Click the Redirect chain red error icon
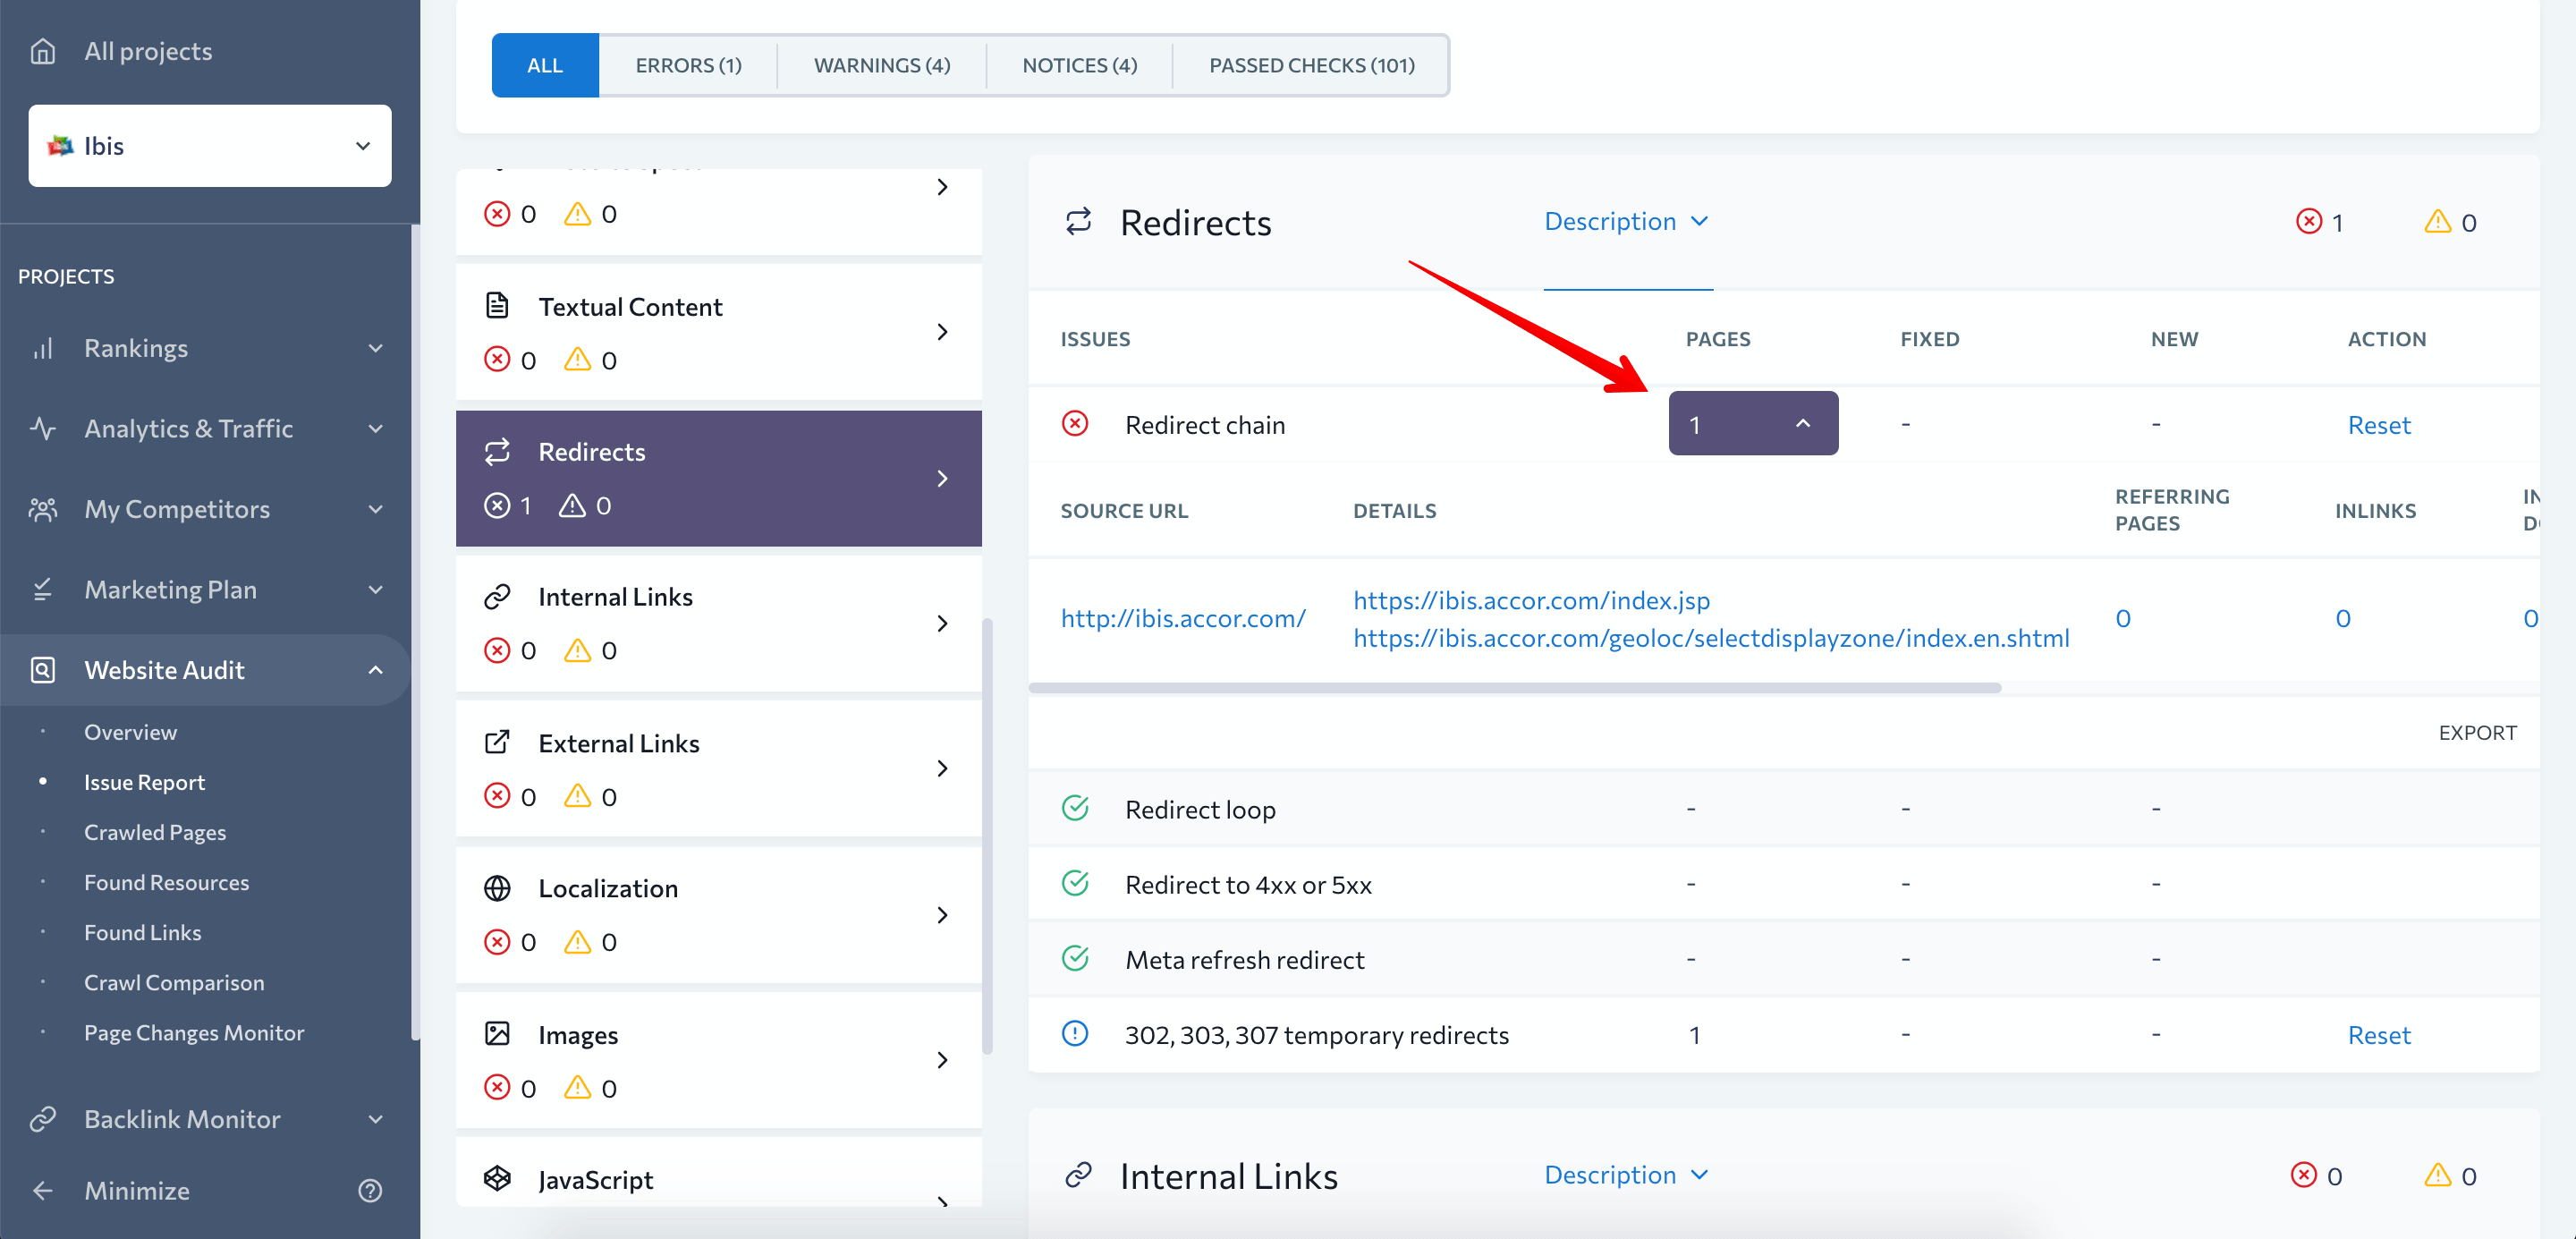This screenshot has height=1239, width=2576. click(x=1075, y=423)
